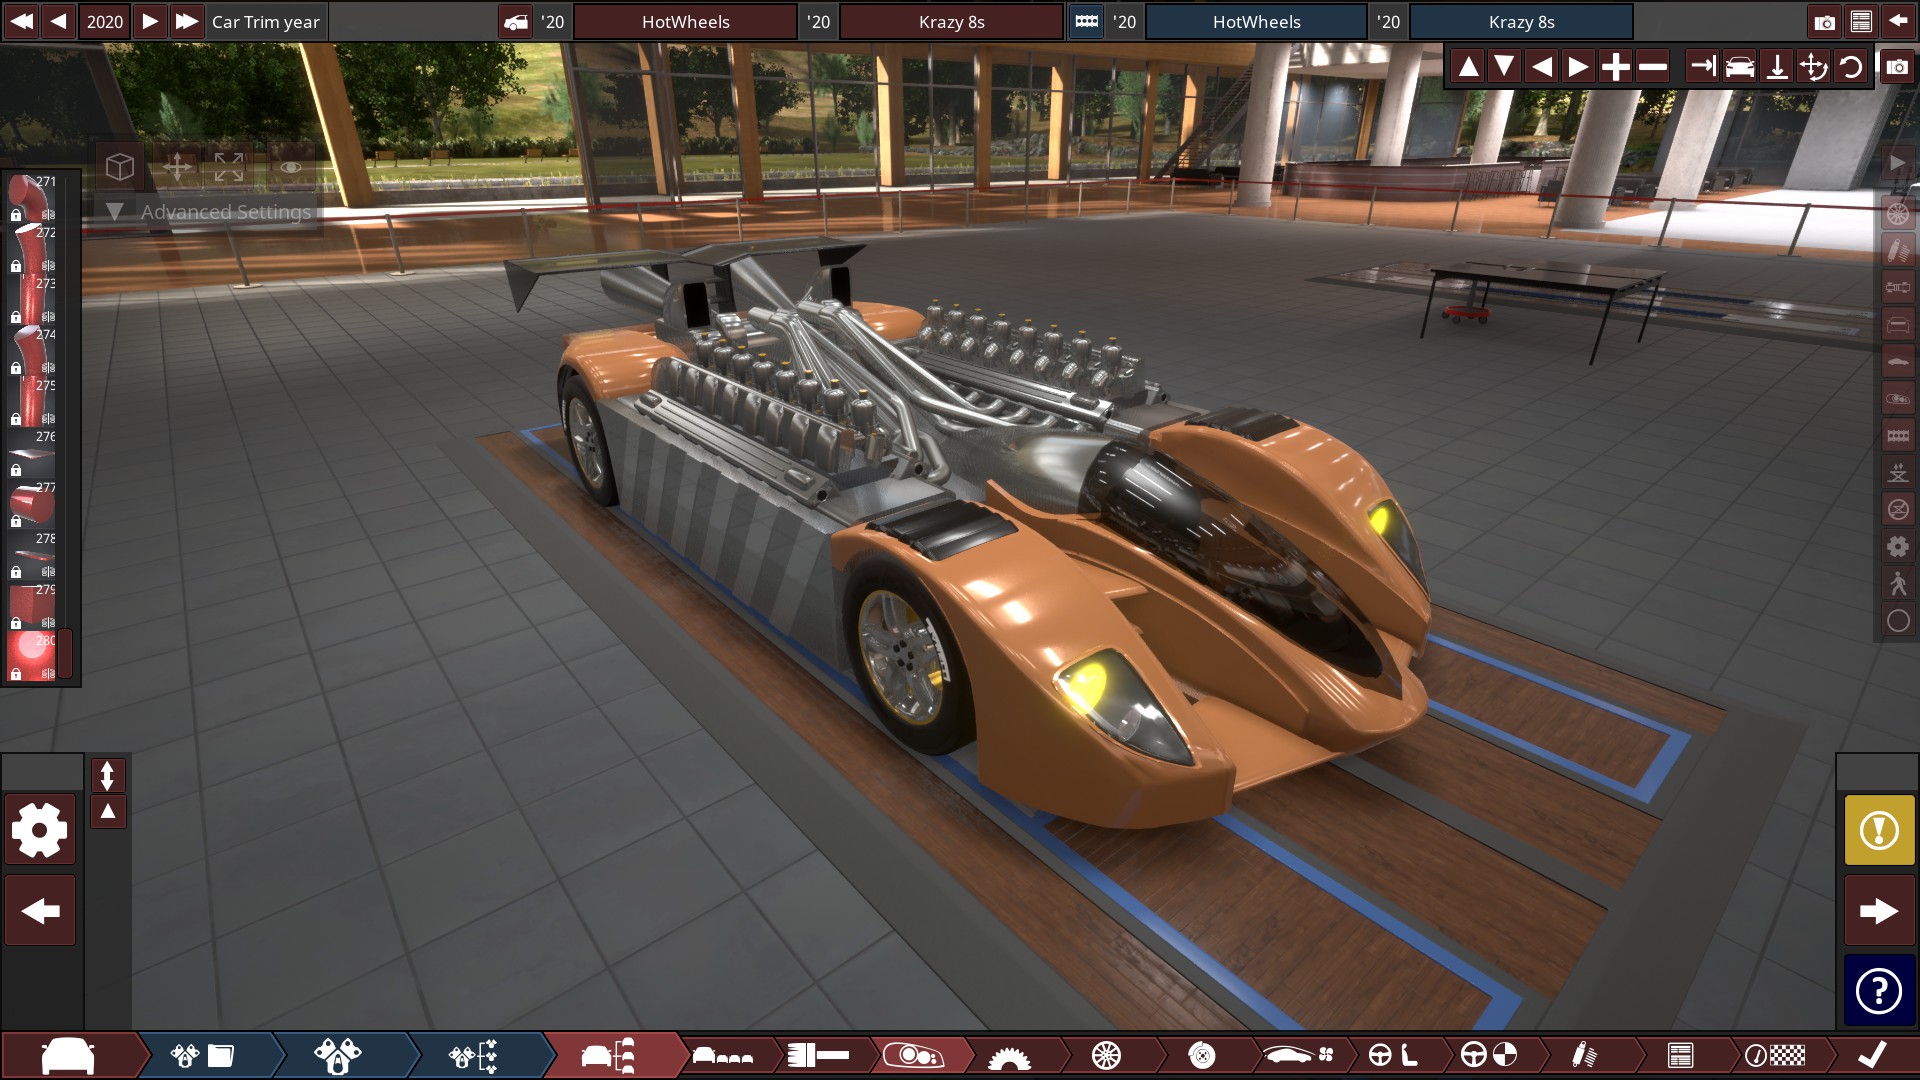
Task: Toggle mirror option on fixture 272
Action: pyautogui.click(x=48, y=266)
